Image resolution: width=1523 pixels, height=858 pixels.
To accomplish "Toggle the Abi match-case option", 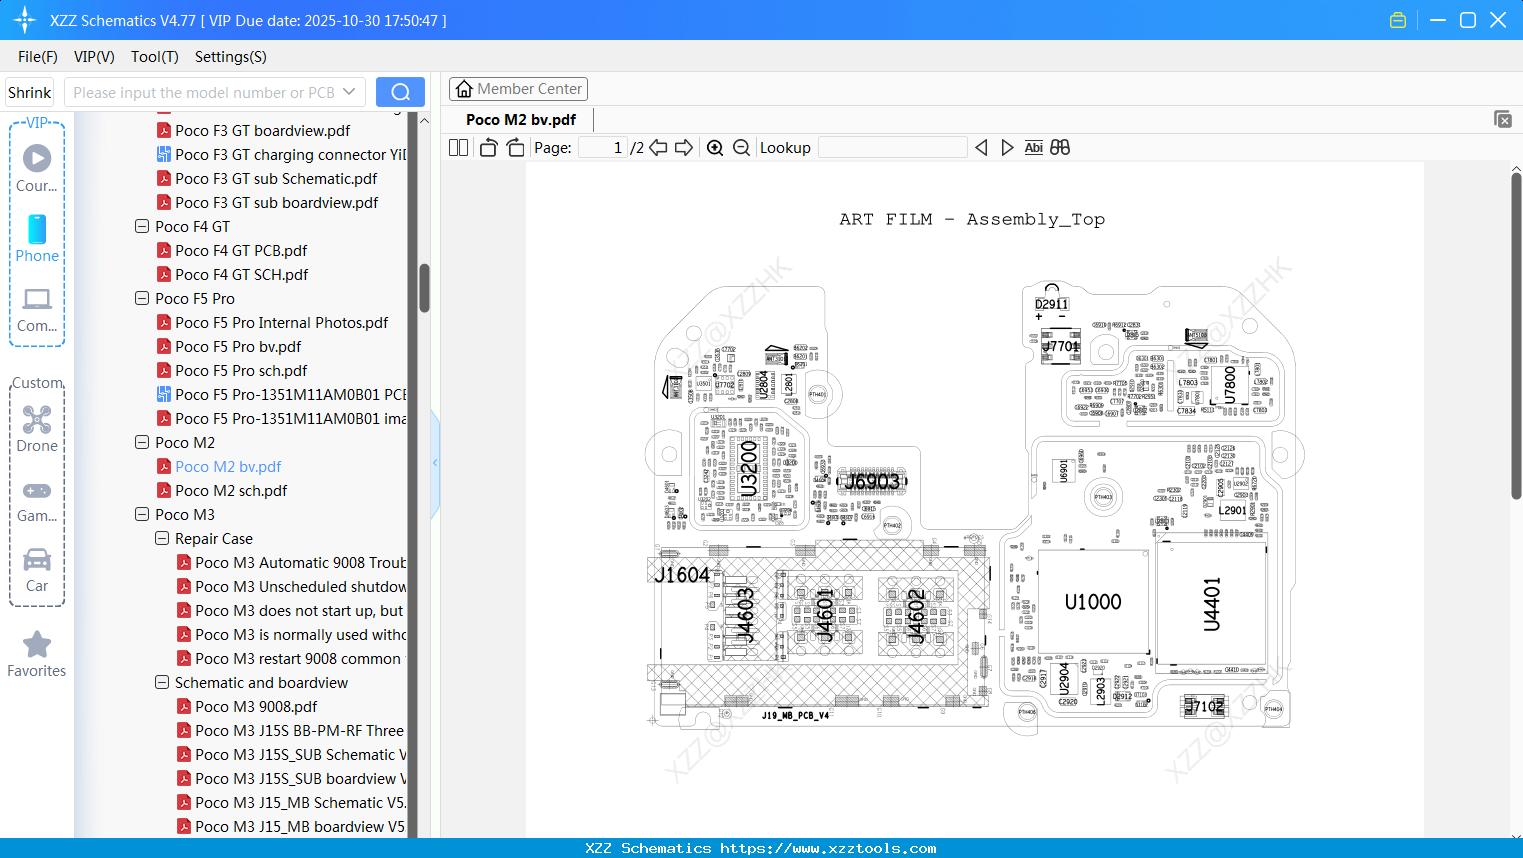I will click(x=1033, y=148).
